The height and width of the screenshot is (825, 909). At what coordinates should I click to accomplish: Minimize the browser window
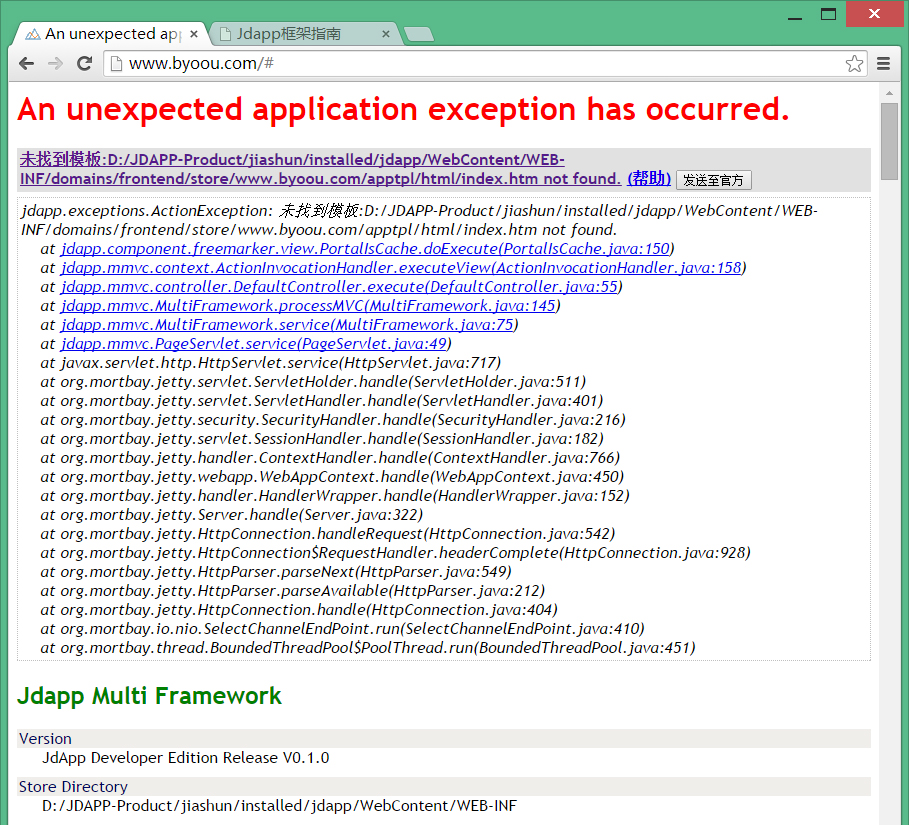pyautogui.click(x=795, y=15)
